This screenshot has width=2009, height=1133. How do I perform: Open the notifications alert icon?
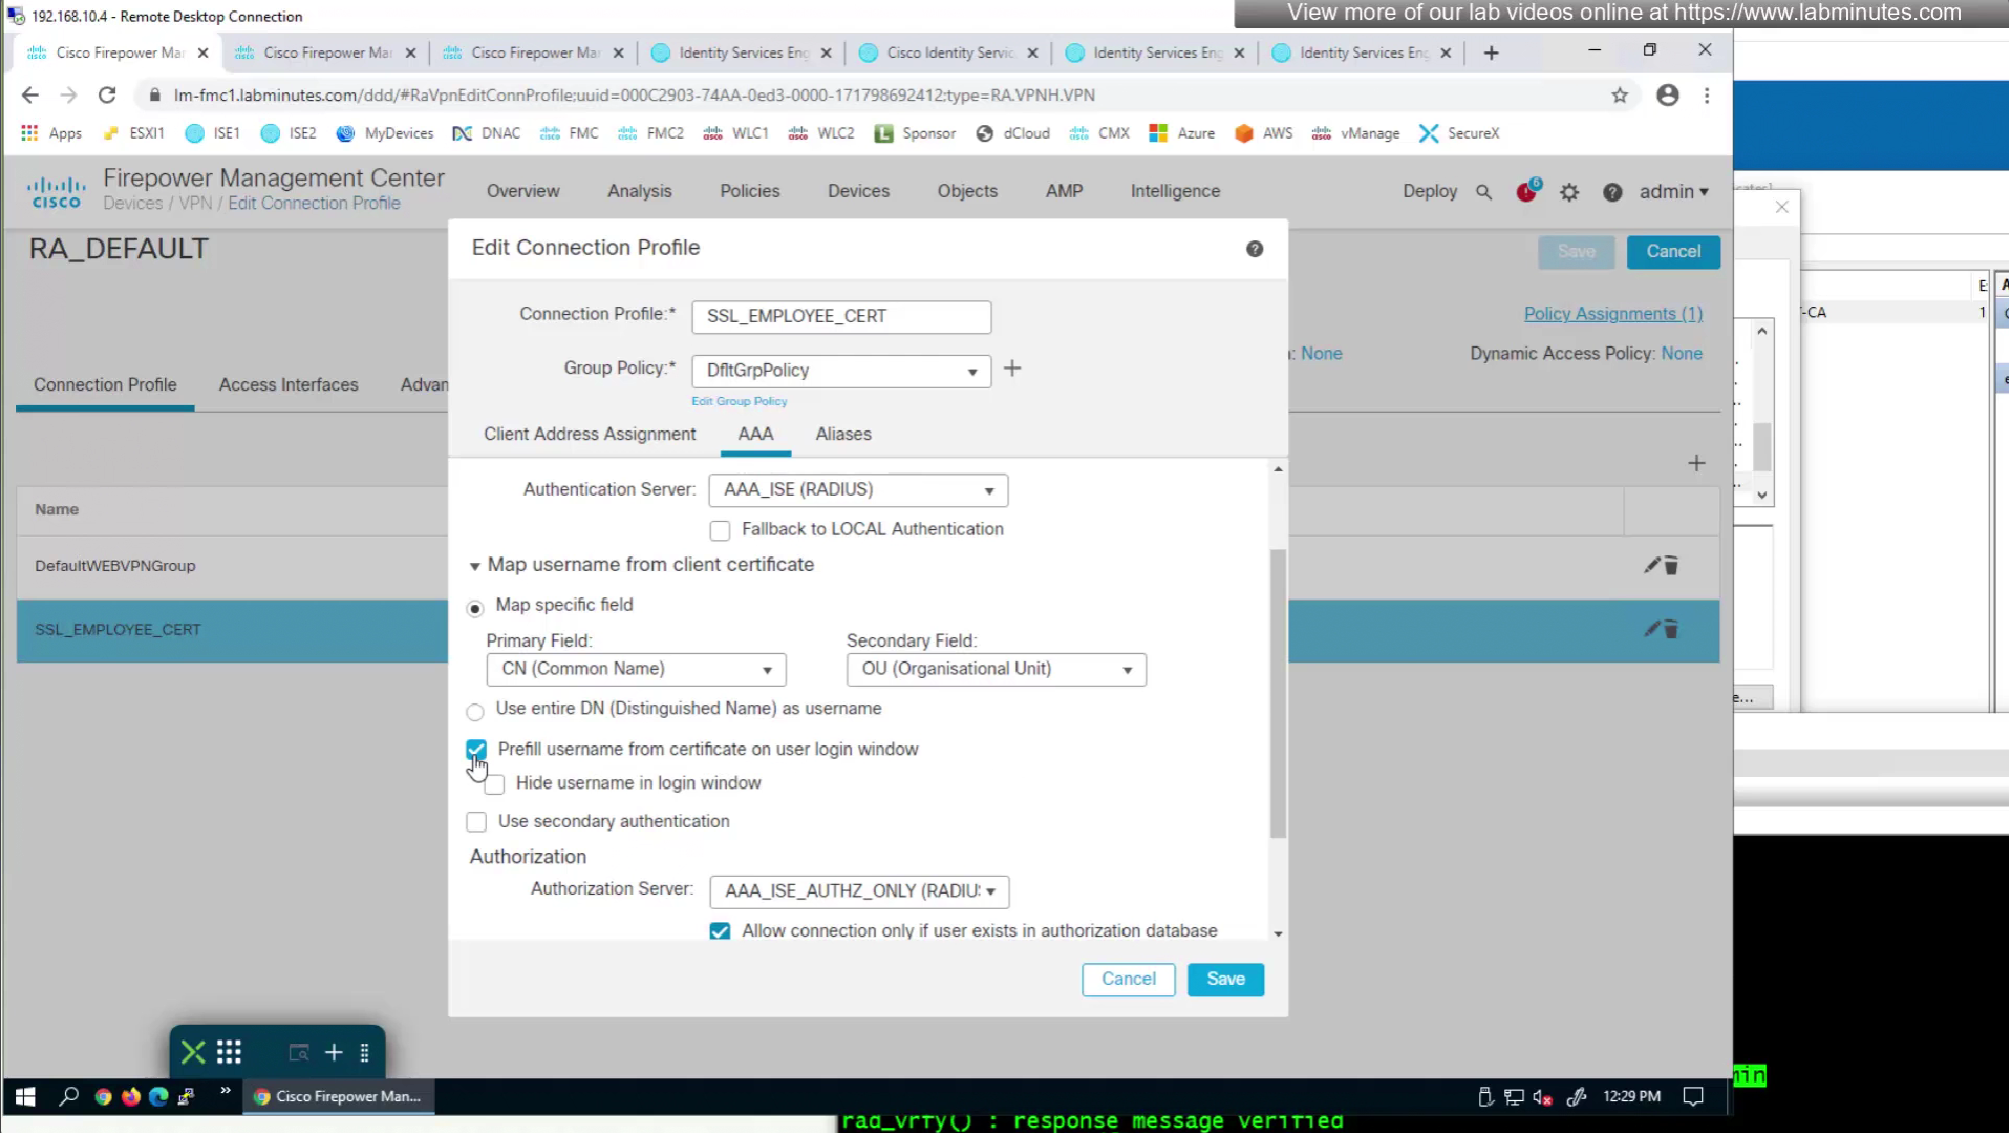click(1526, 192)
